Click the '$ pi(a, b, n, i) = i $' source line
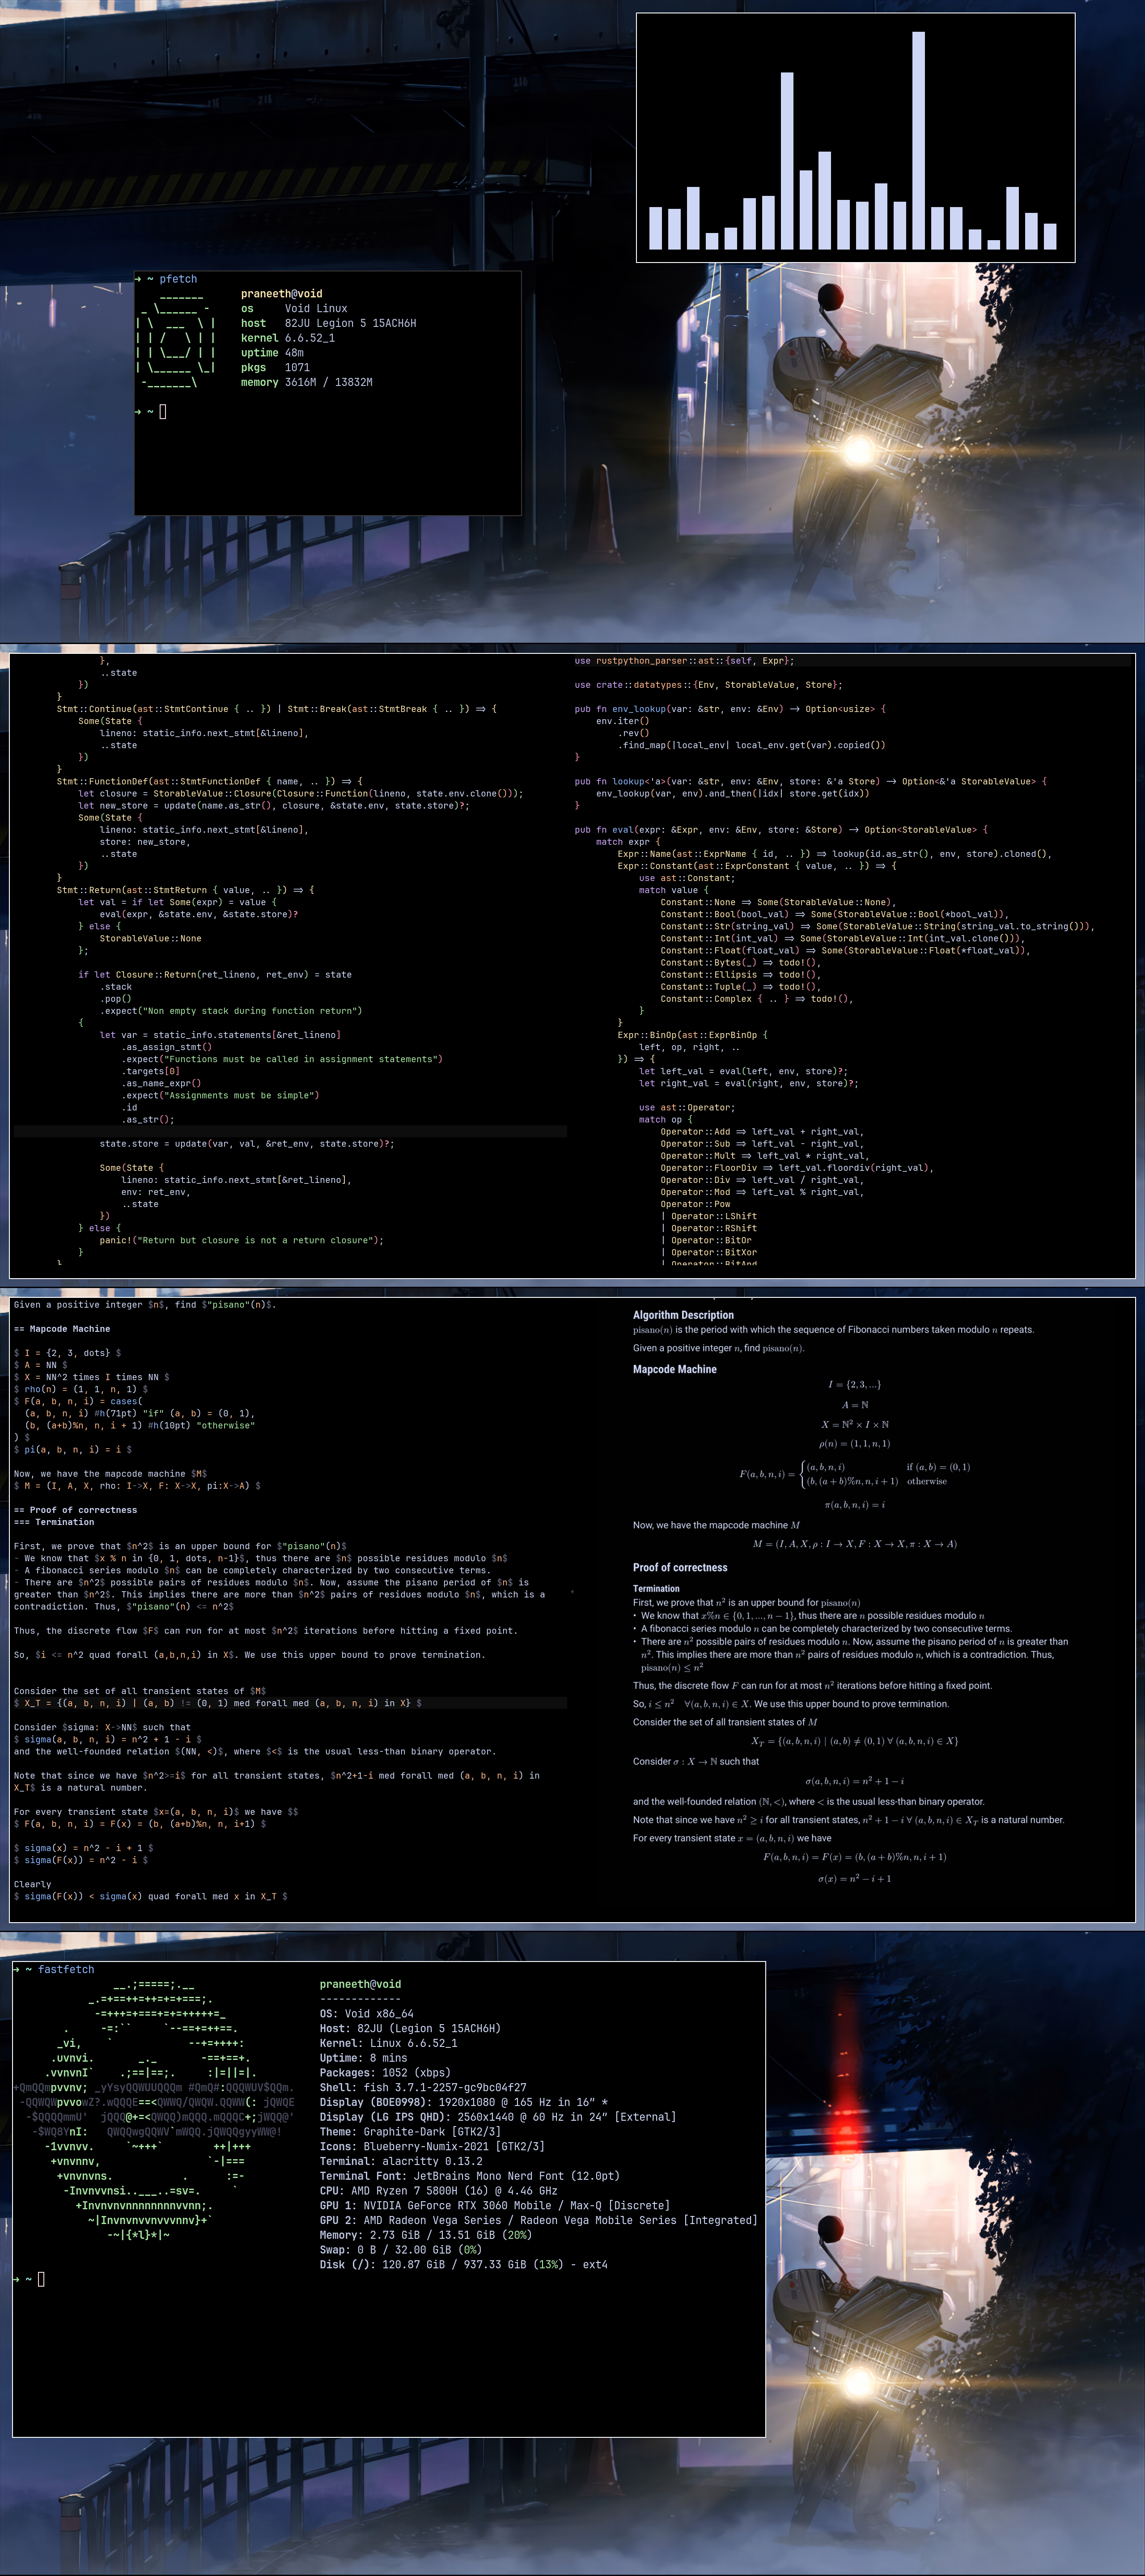 point(72,1449)
